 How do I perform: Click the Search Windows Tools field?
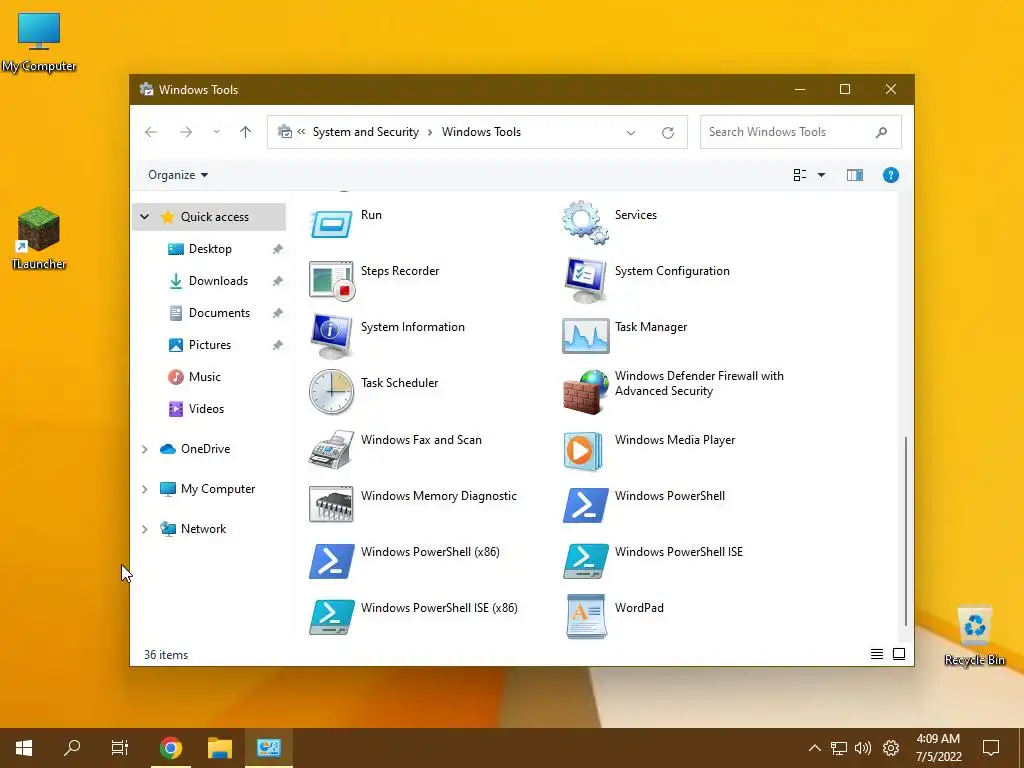(x=801, y=132)
